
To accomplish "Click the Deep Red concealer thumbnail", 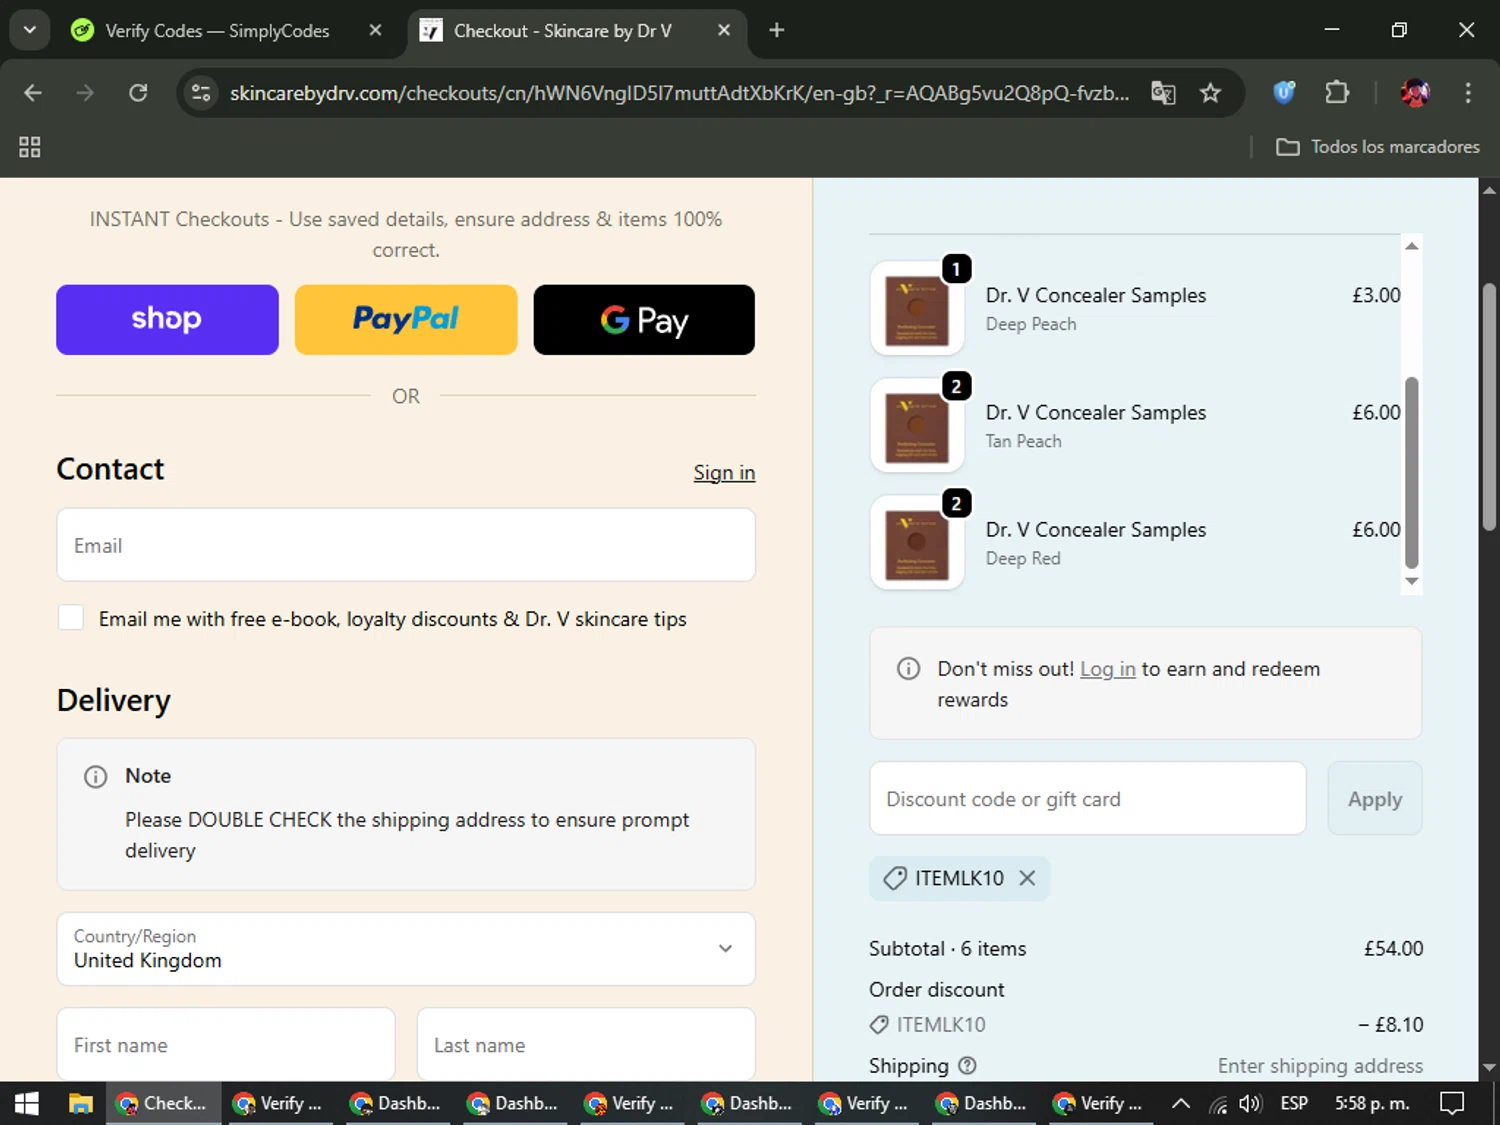I will [x=917, y=543].
